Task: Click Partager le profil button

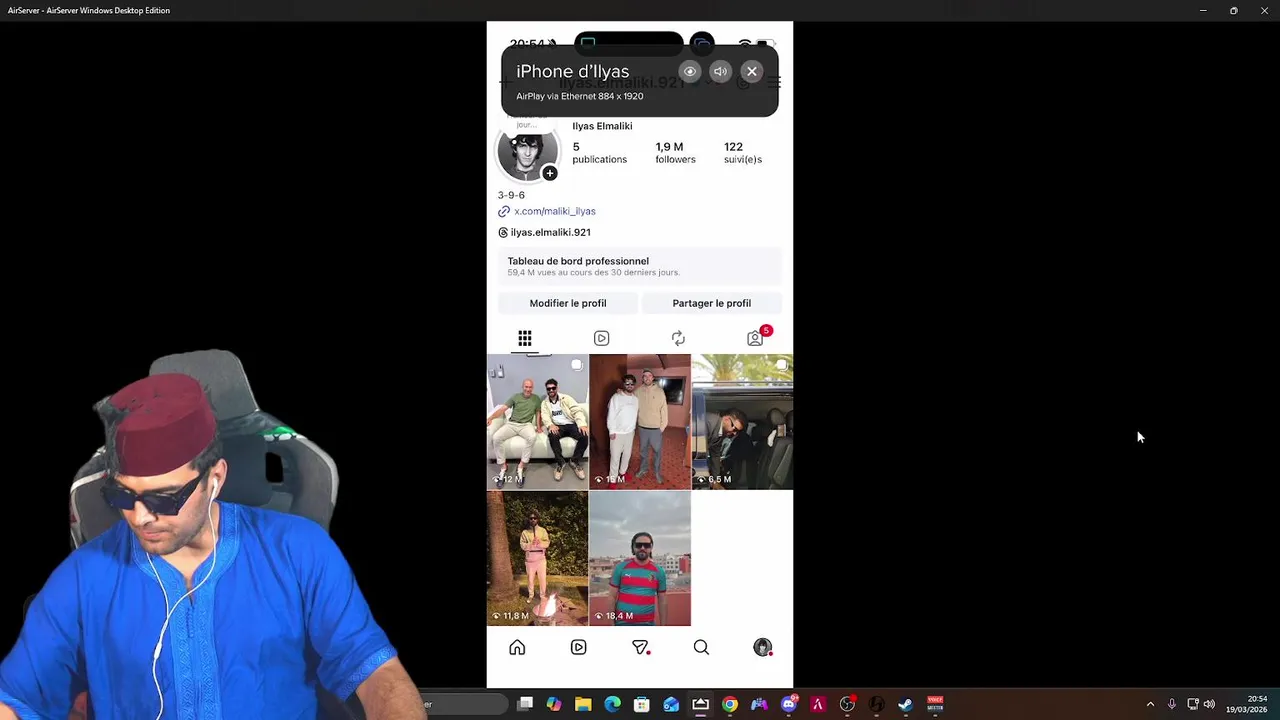Action: coord(711,303)
